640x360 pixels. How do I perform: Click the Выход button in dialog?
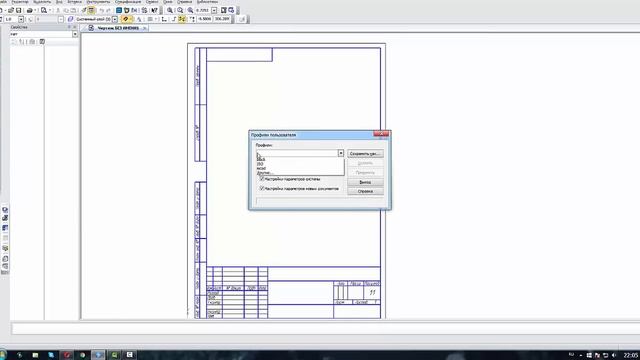click(x=365, y=182)
